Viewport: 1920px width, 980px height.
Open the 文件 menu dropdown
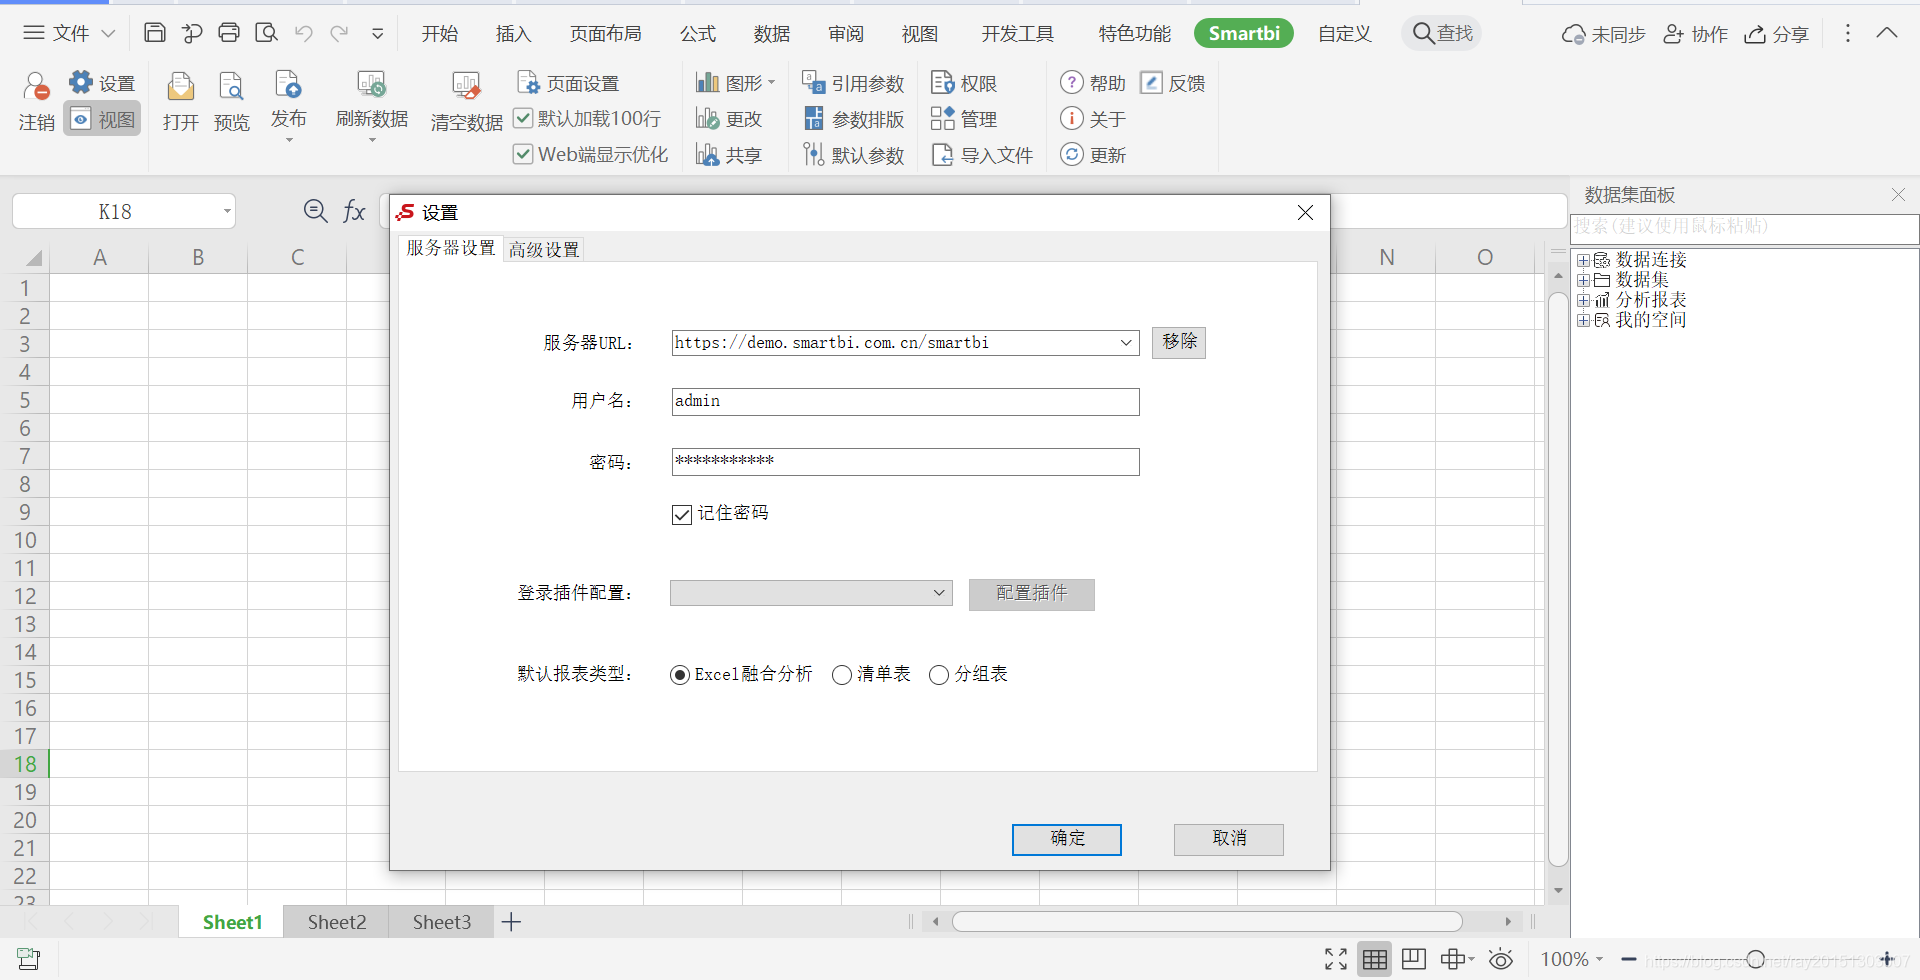coord(70,33)
